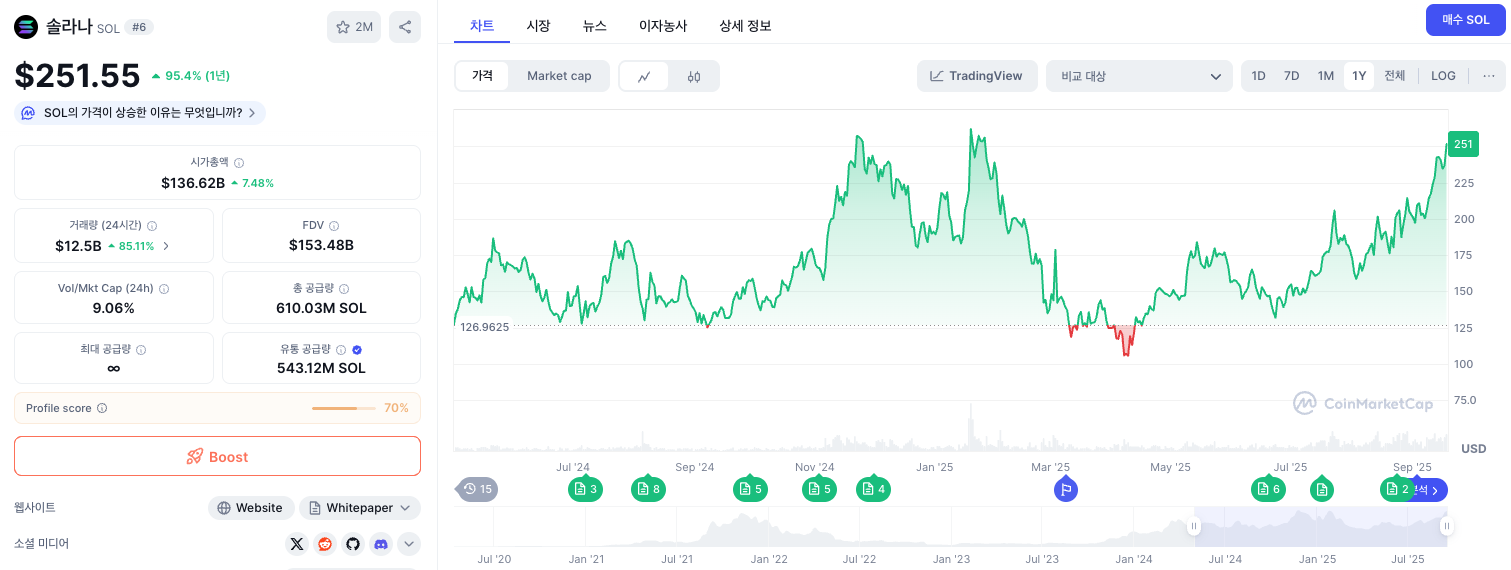
Task: Open the Discord social icon
Action: click(380, 544)
